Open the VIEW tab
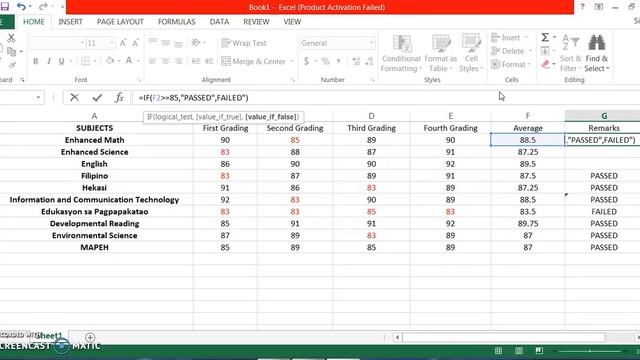This screenshot has height=360, width=640. tap(292, 22)
